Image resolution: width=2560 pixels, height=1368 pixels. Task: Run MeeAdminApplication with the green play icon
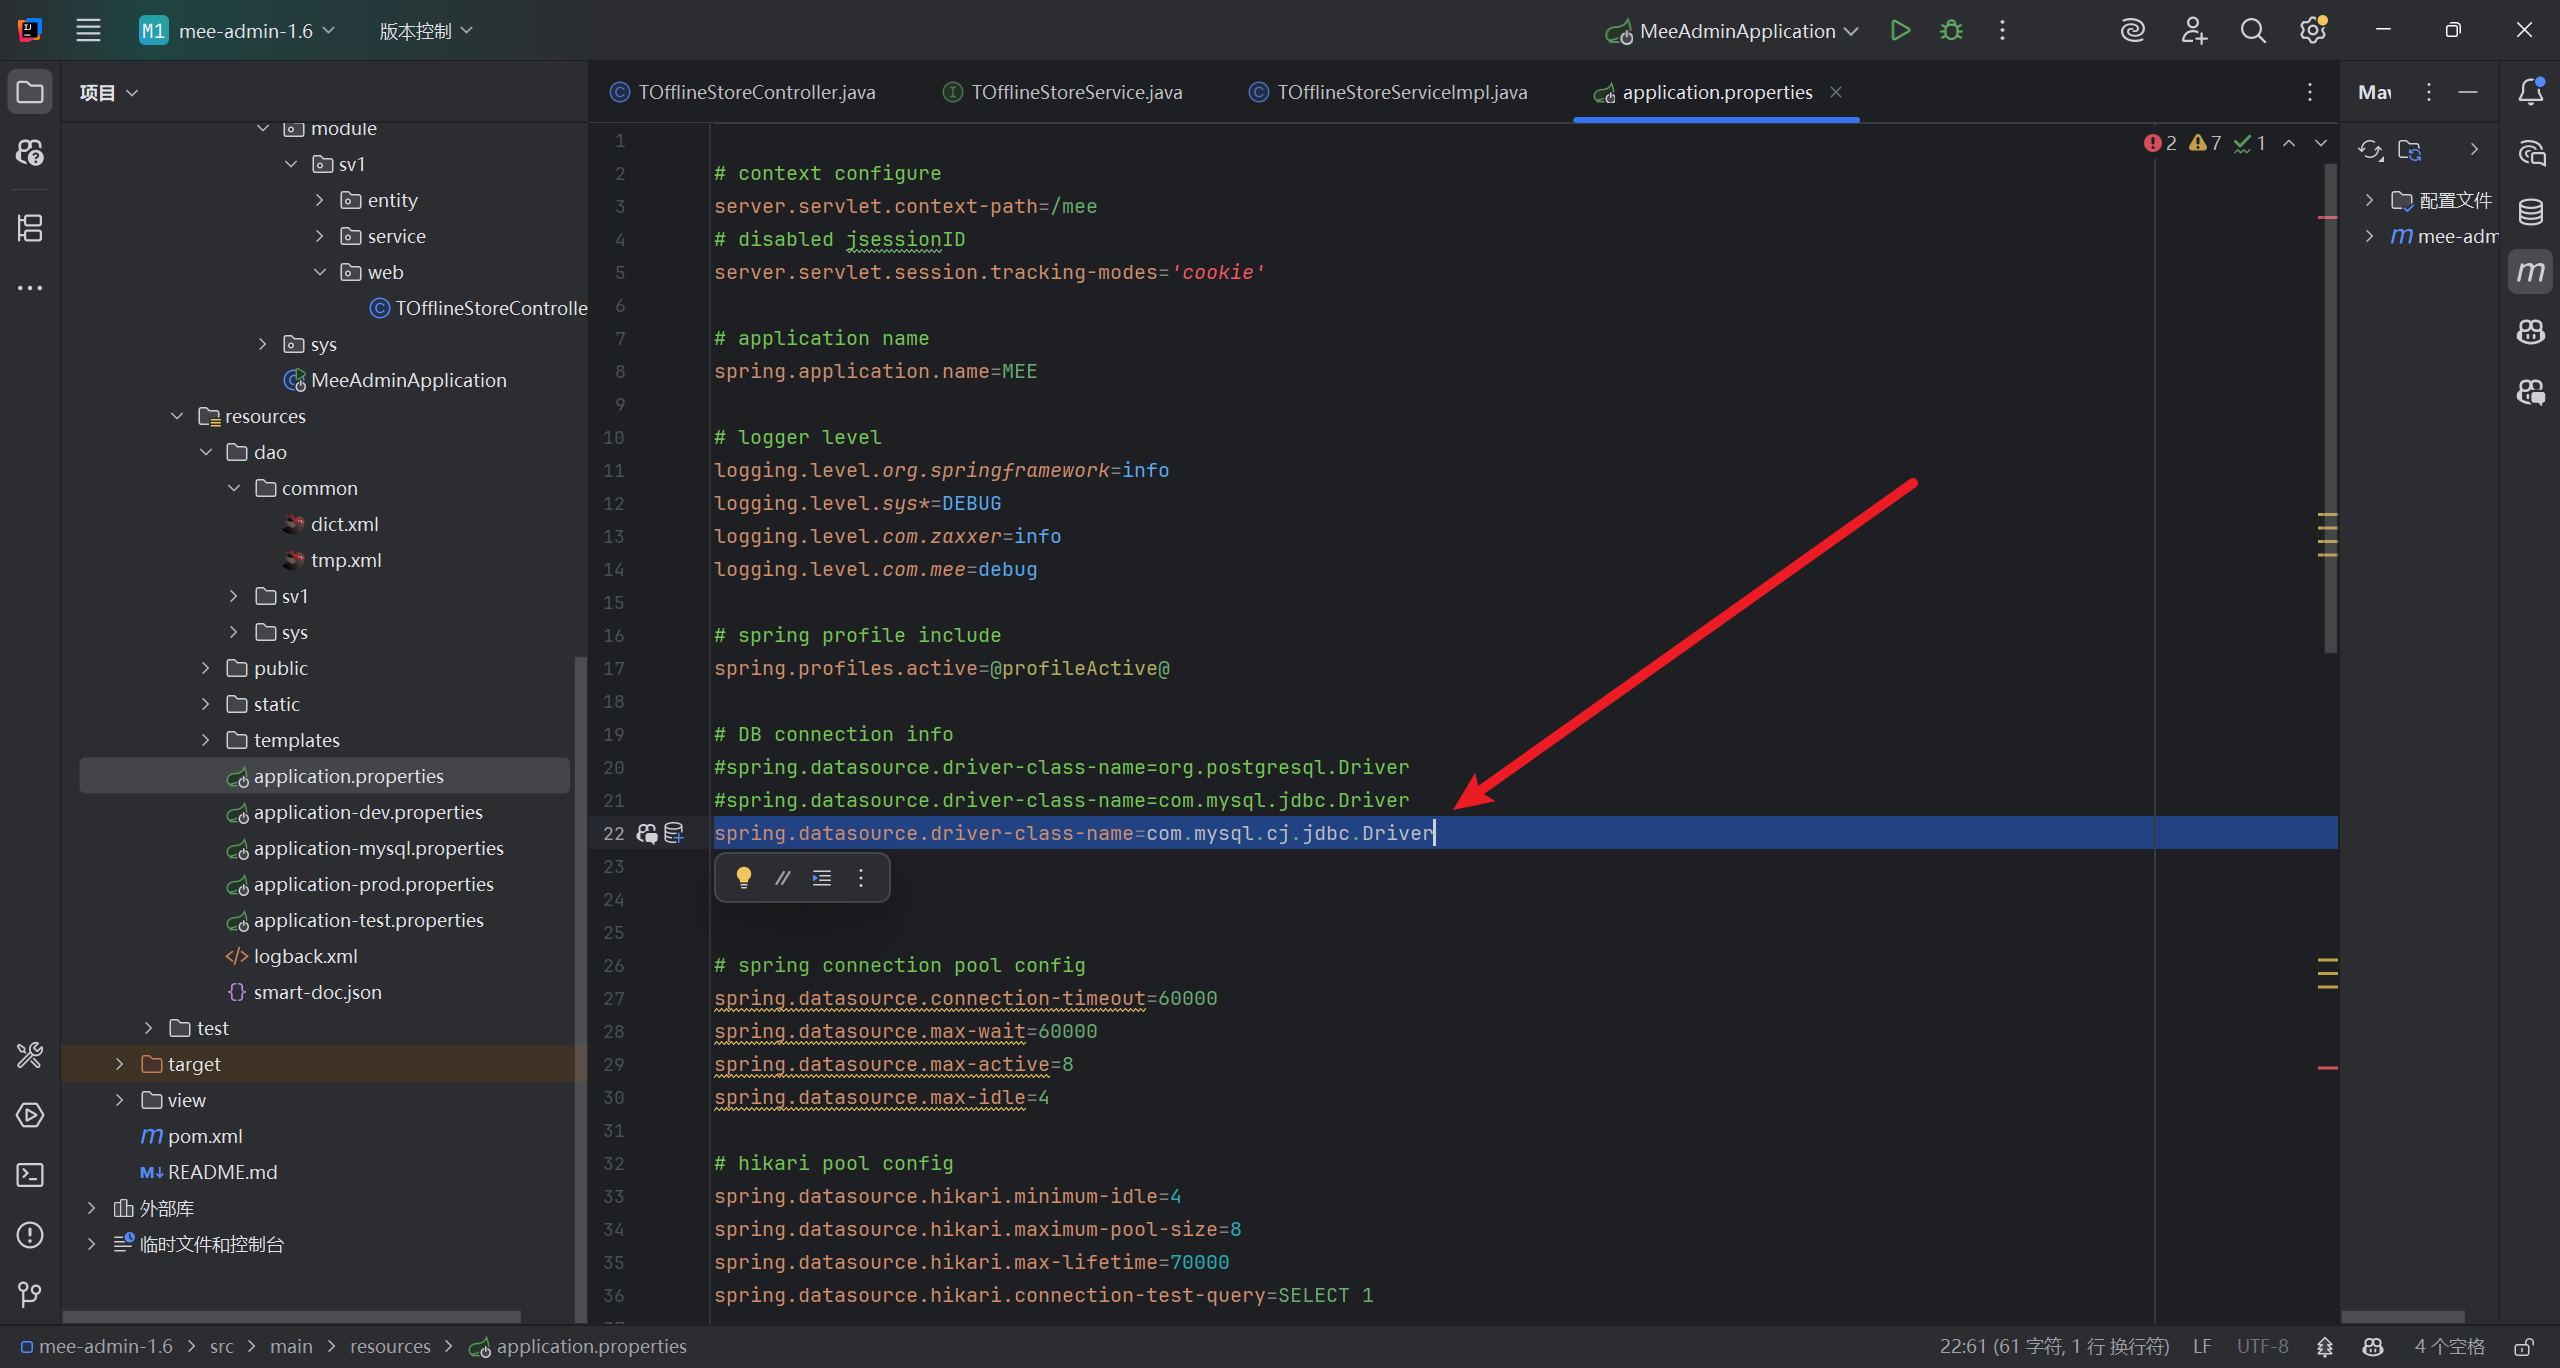click(1900, 30)
